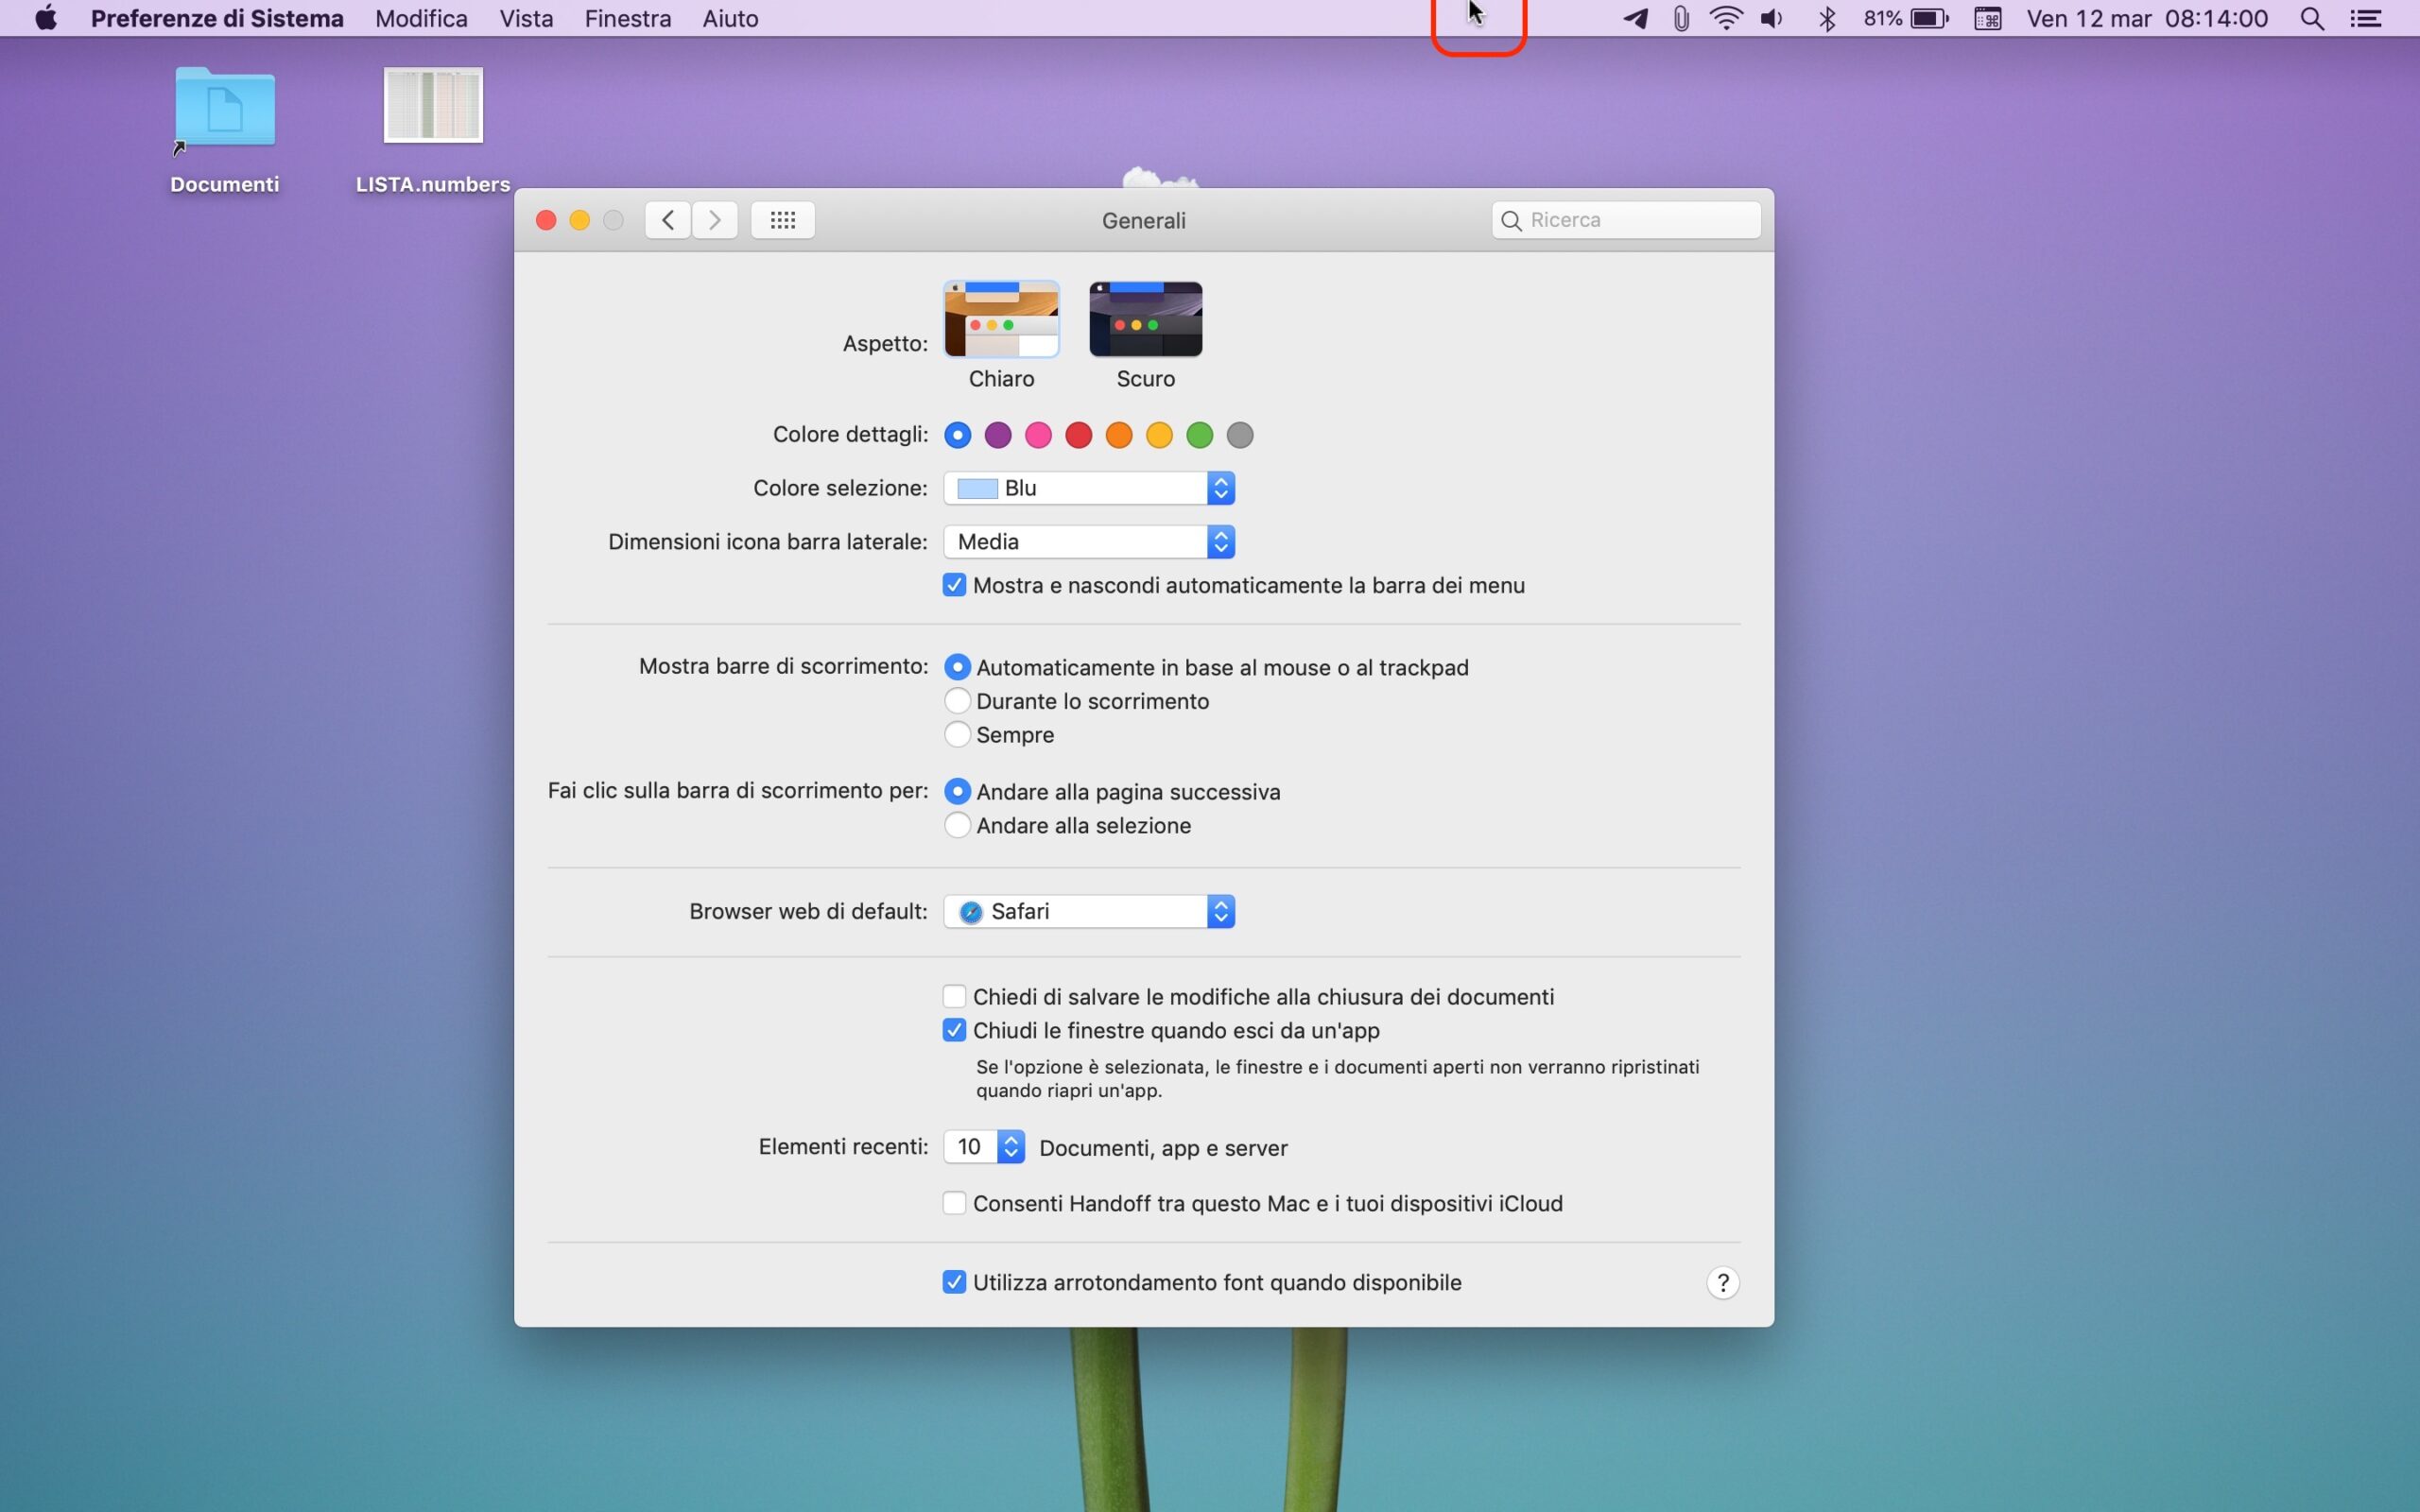Click the forward navigation arrow
The image size is (2420, 1512).
point(714,220)
